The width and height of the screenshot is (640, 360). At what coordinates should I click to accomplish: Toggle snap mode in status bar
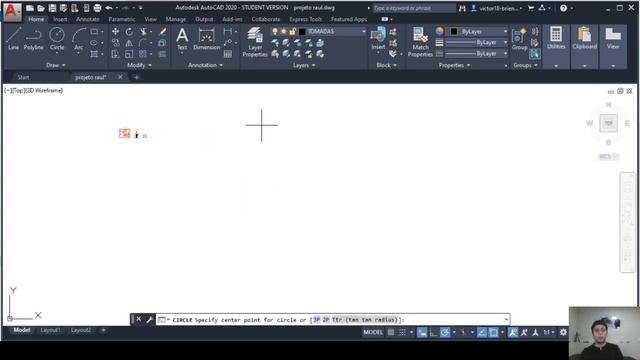tap(402, 332)
